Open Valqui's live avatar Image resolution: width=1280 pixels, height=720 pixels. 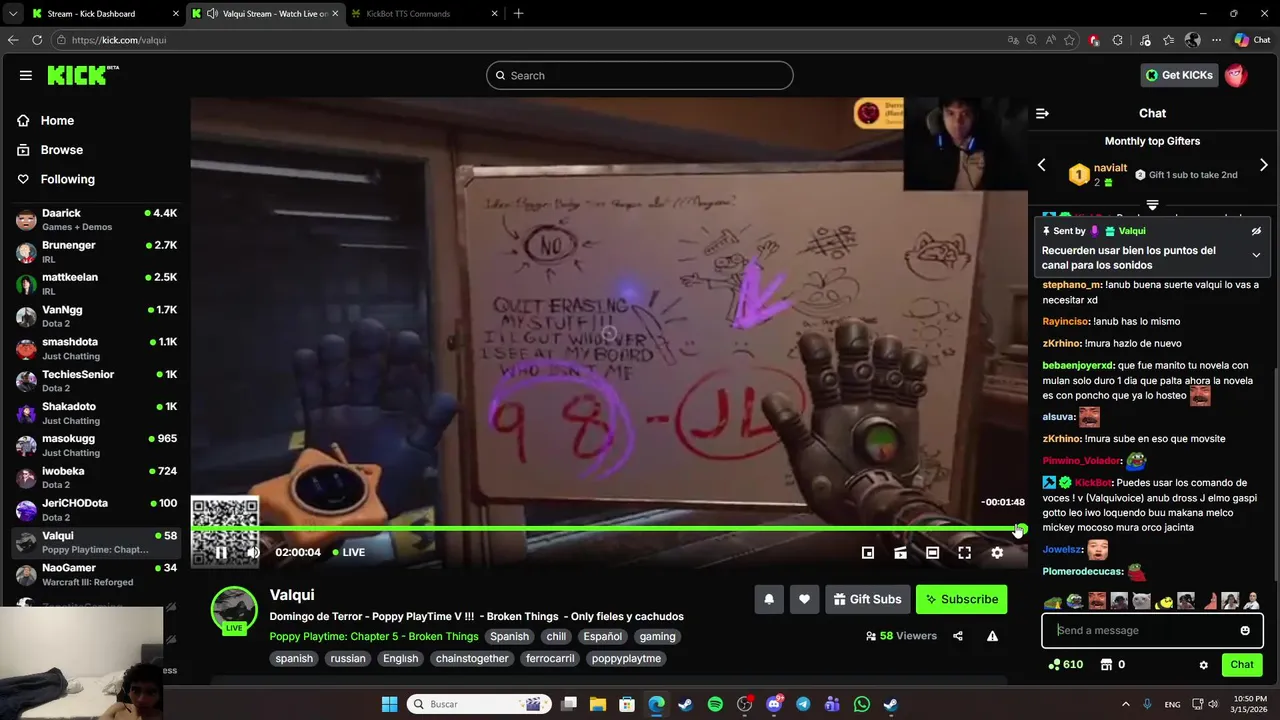tap(234, 609)
